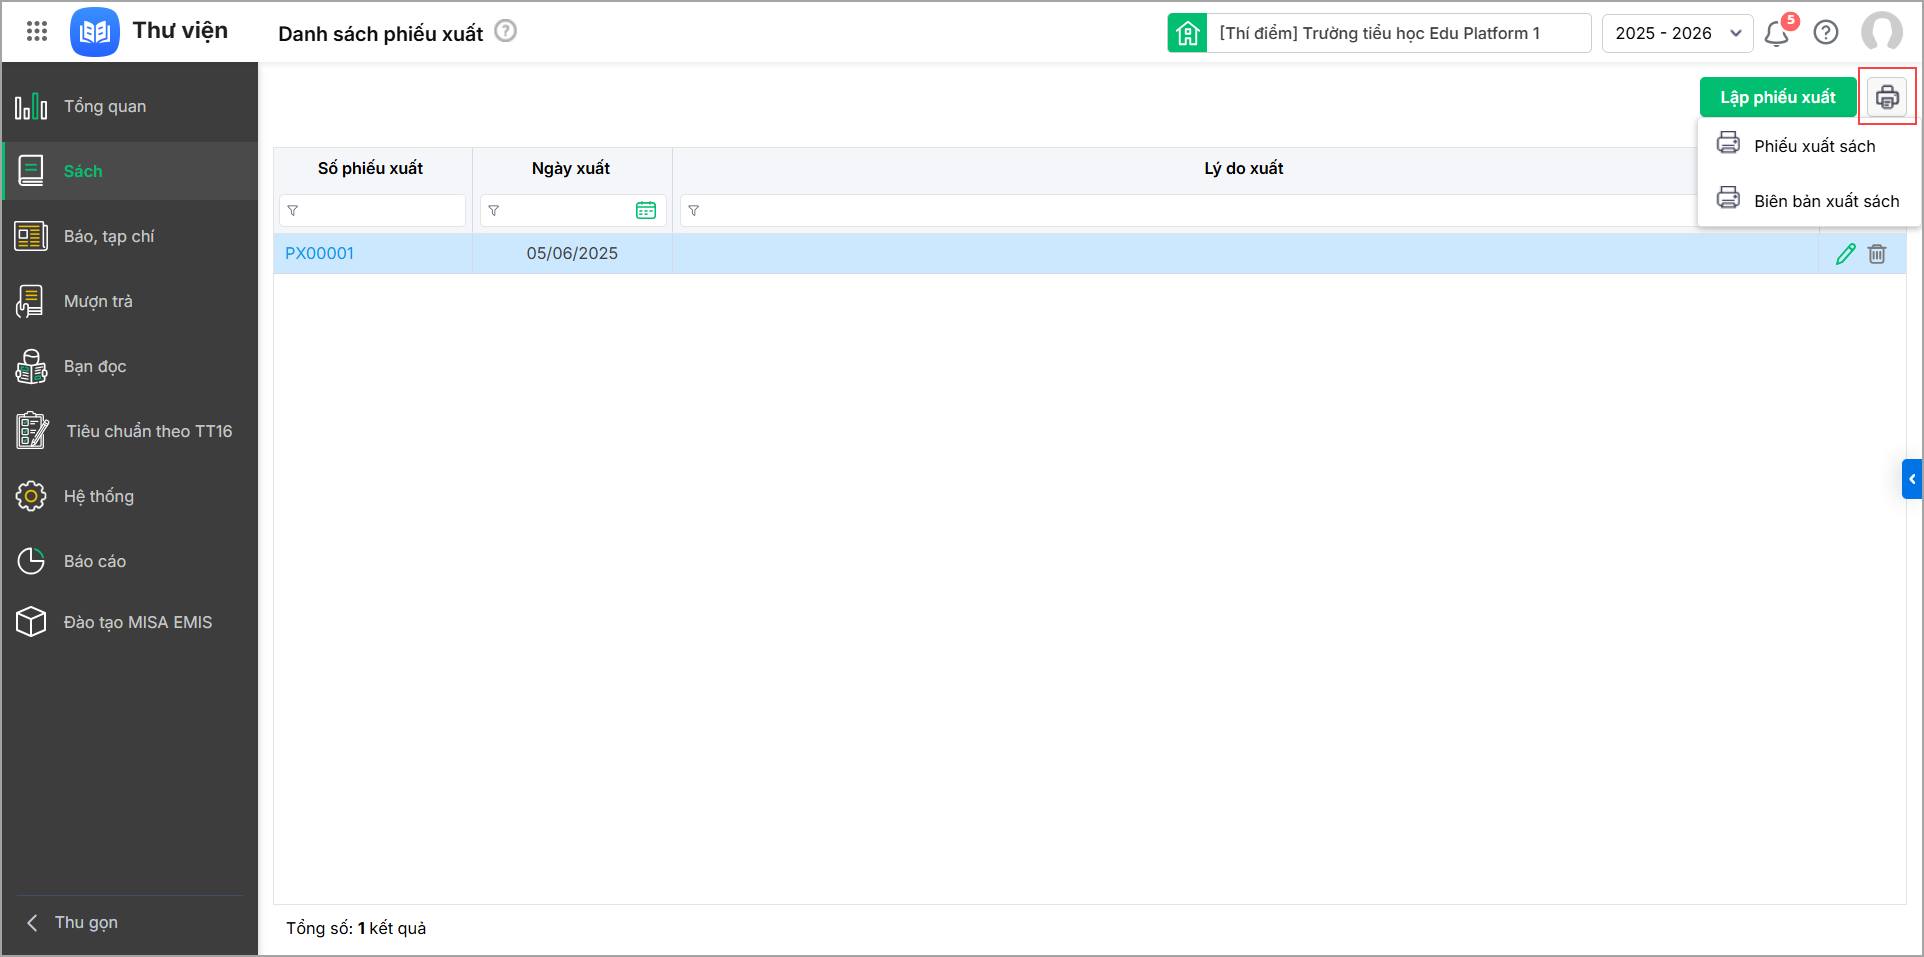Viewport: 1924px width, 957px height.
Task: Open the calendar picker in Ngày xuất filter
Action: [x=646, y=210]
